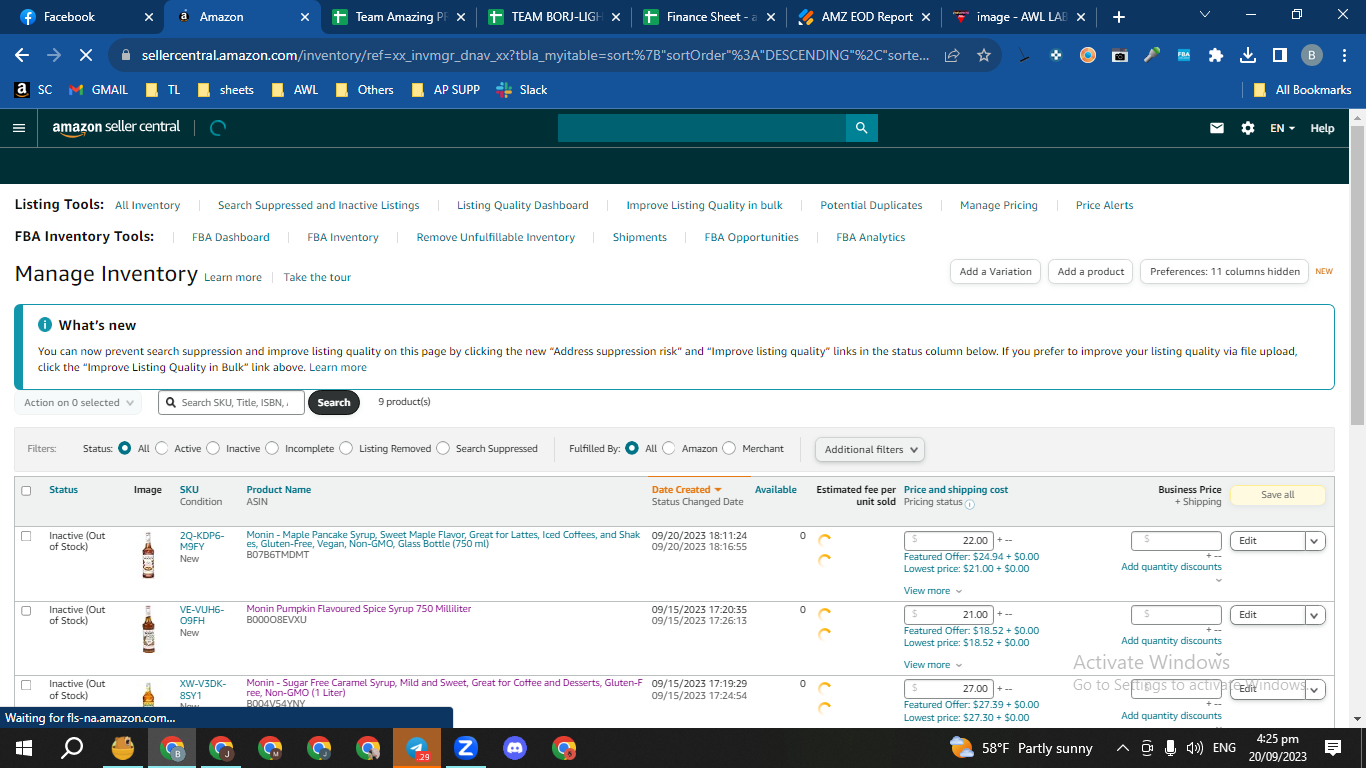Screen dimensions: 1366x768
Task: Select the Status 'All' radio button
Action: tap(125, 448)
